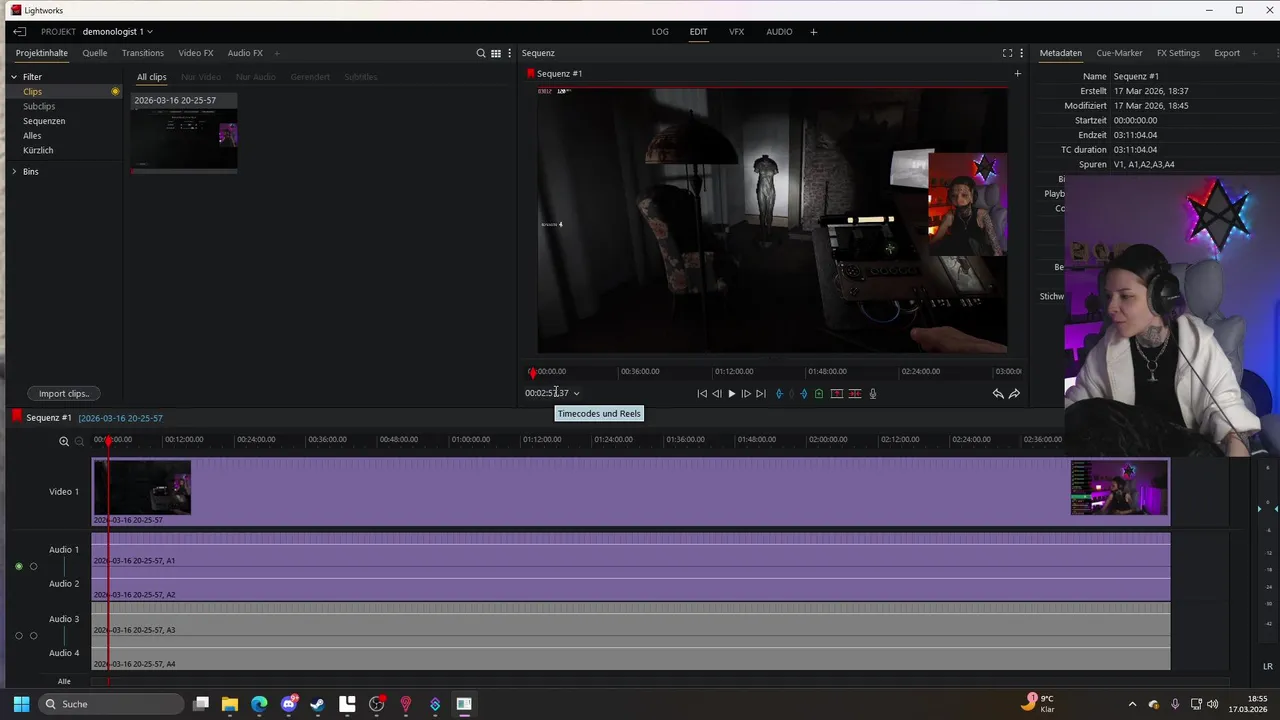Click the undo arrow

(997, 394)
